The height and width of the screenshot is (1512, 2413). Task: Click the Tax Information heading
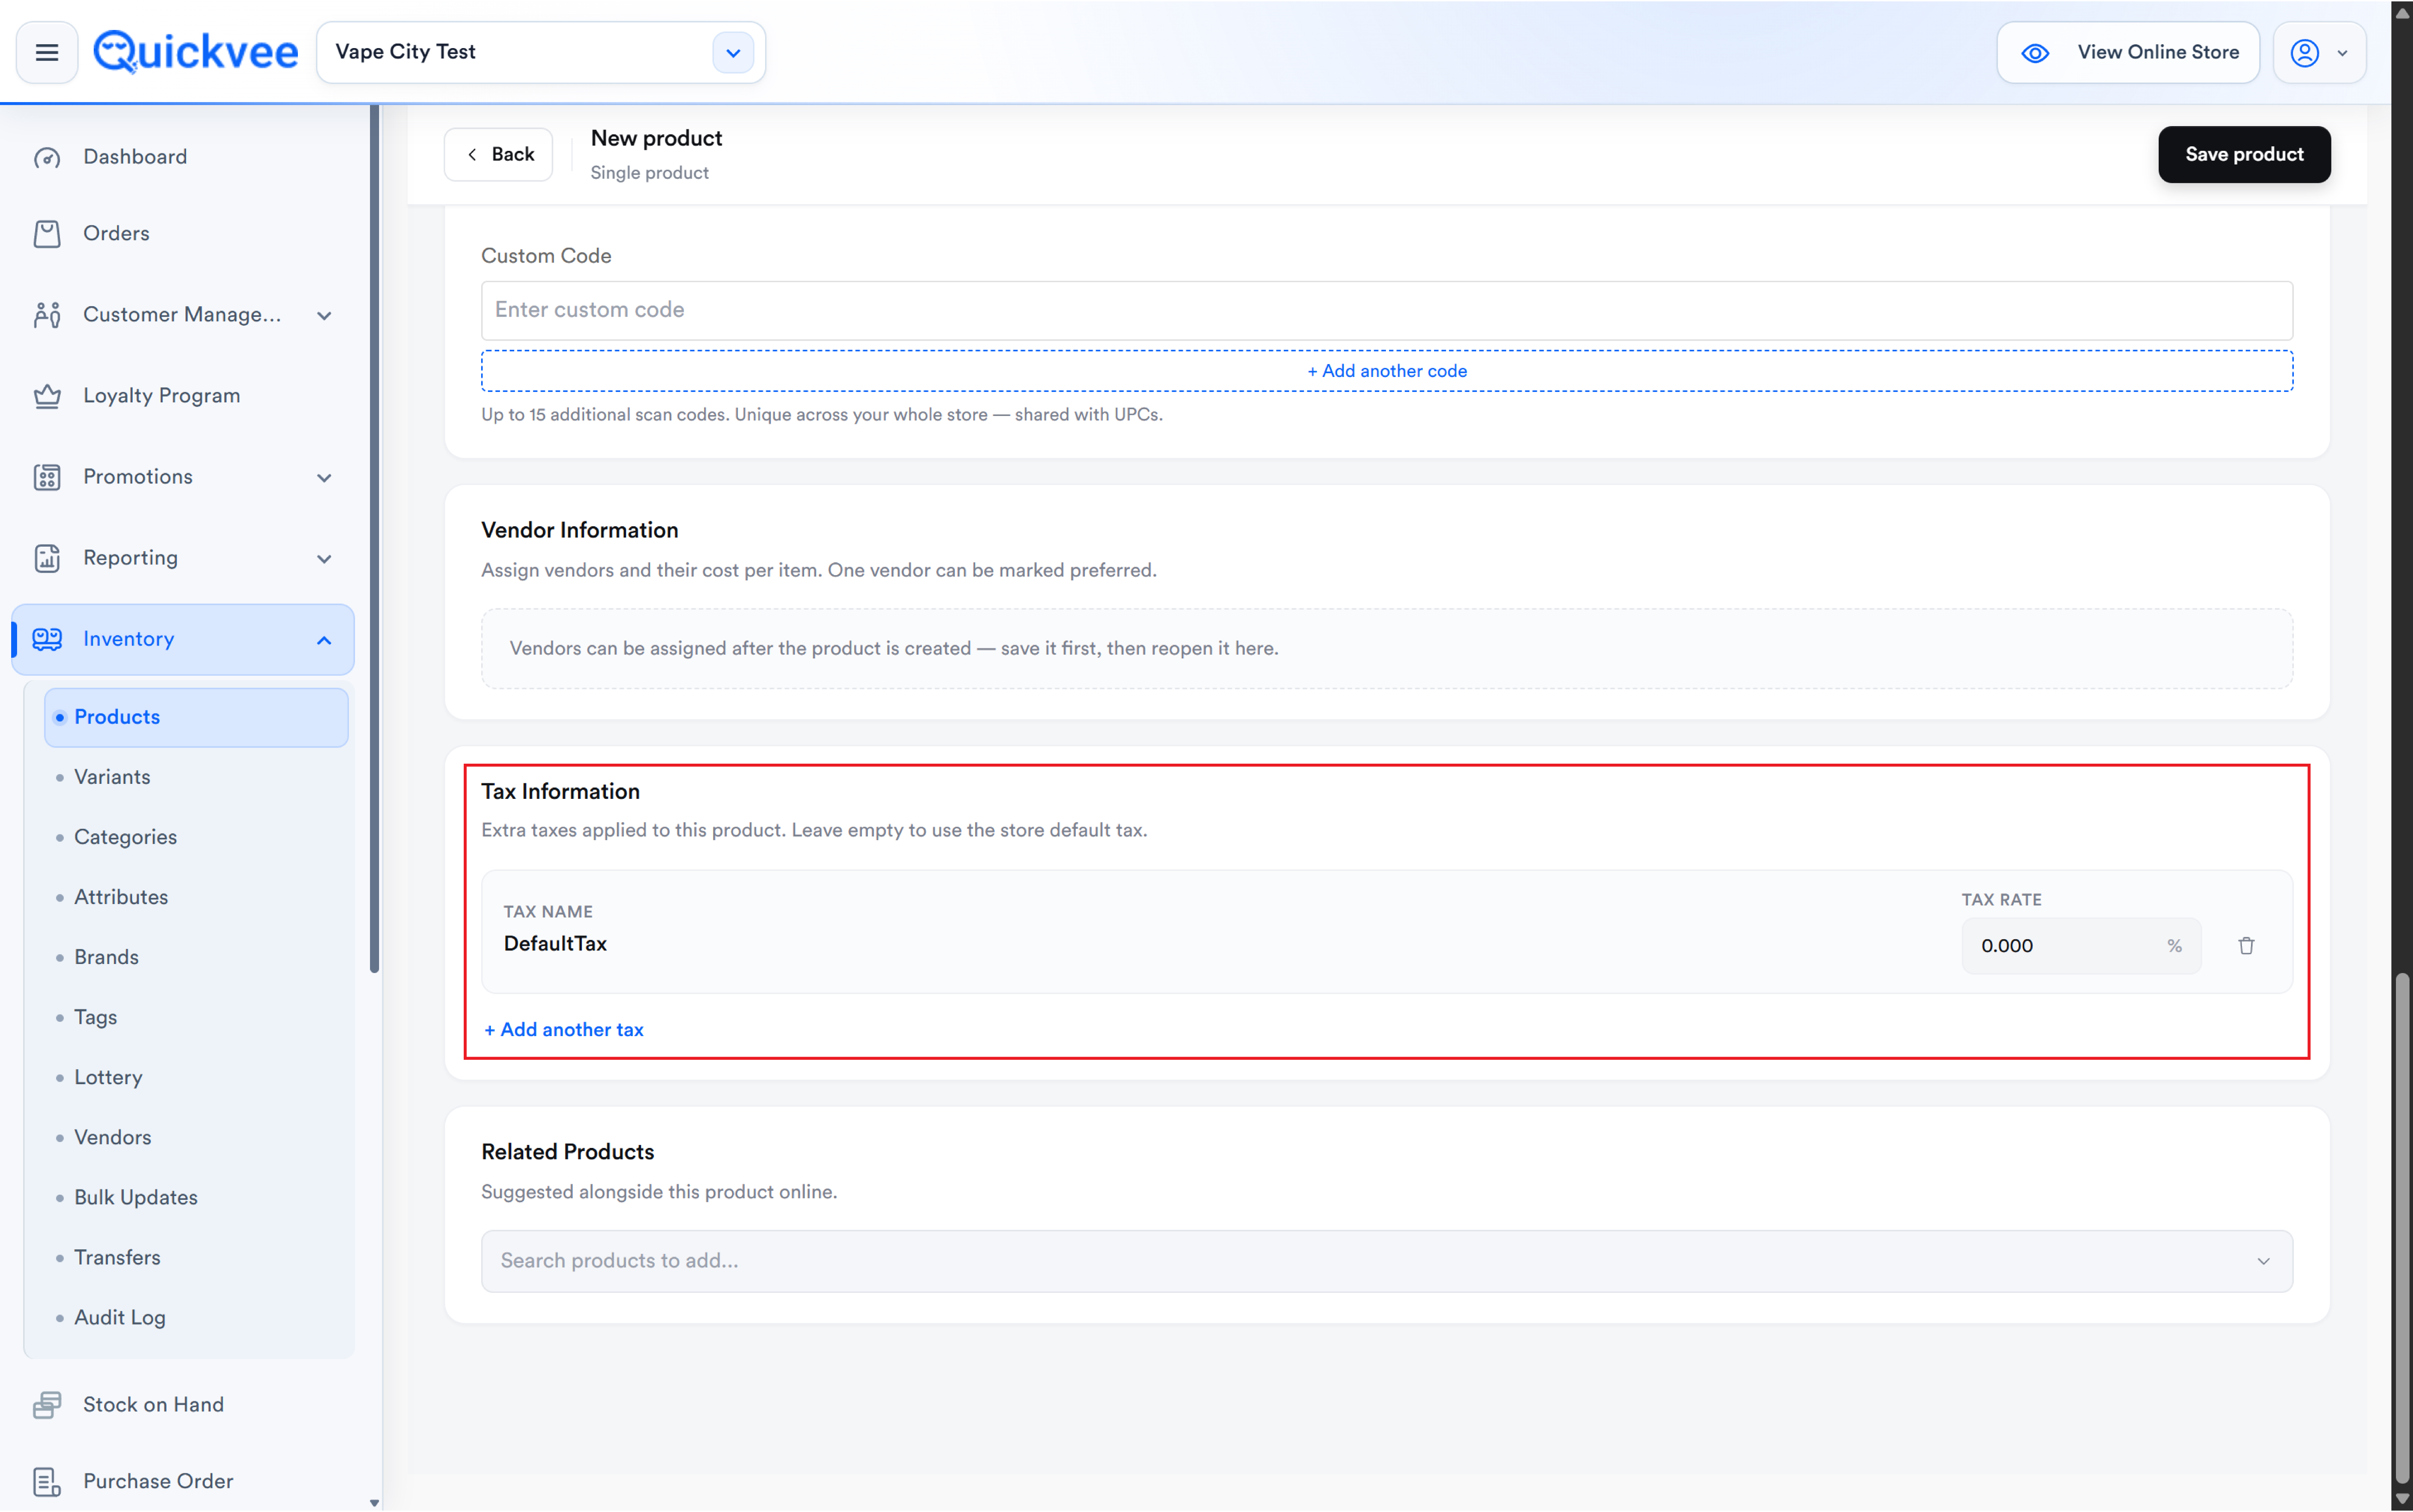[560, 792]
